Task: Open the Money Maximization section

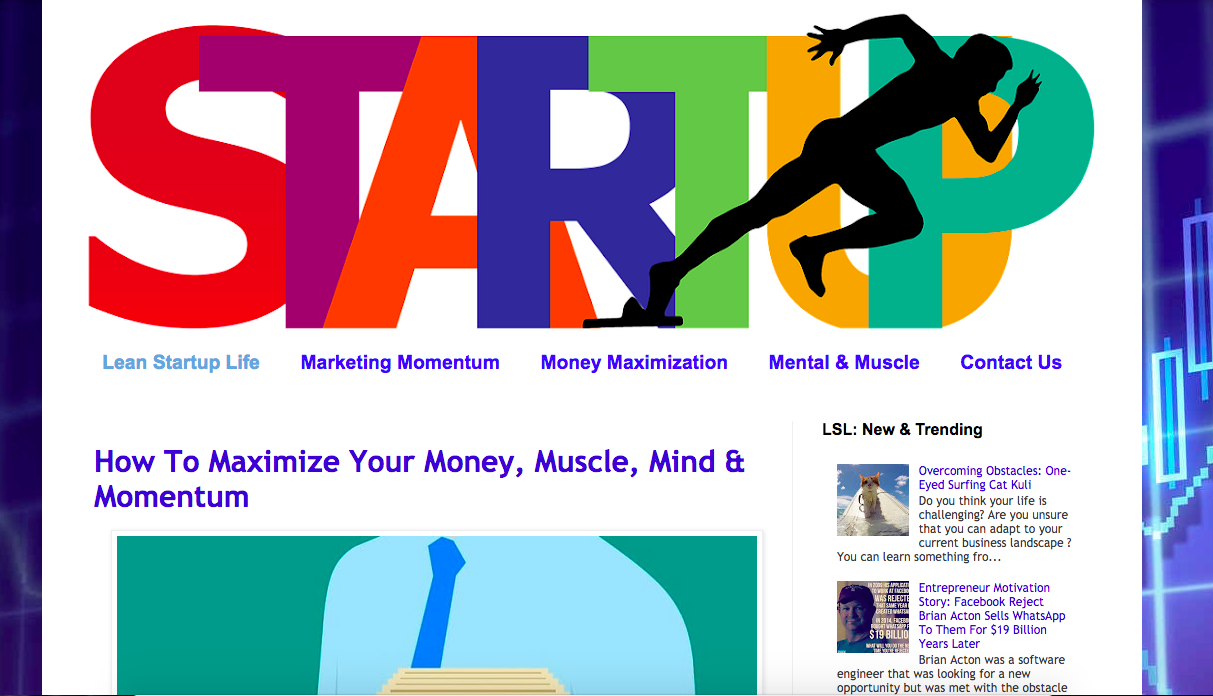Action: click(x=634, y=362)
